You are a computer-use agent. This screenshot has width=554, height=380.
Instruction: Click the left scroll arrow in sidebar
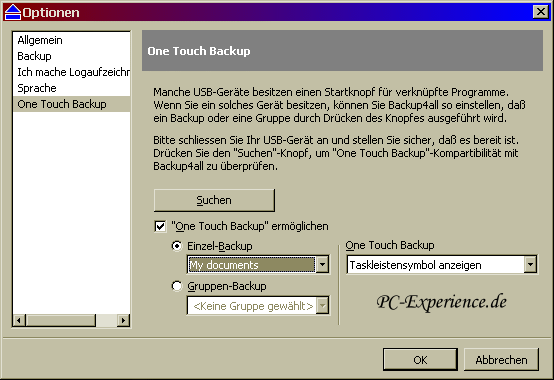tap(19, 321)
